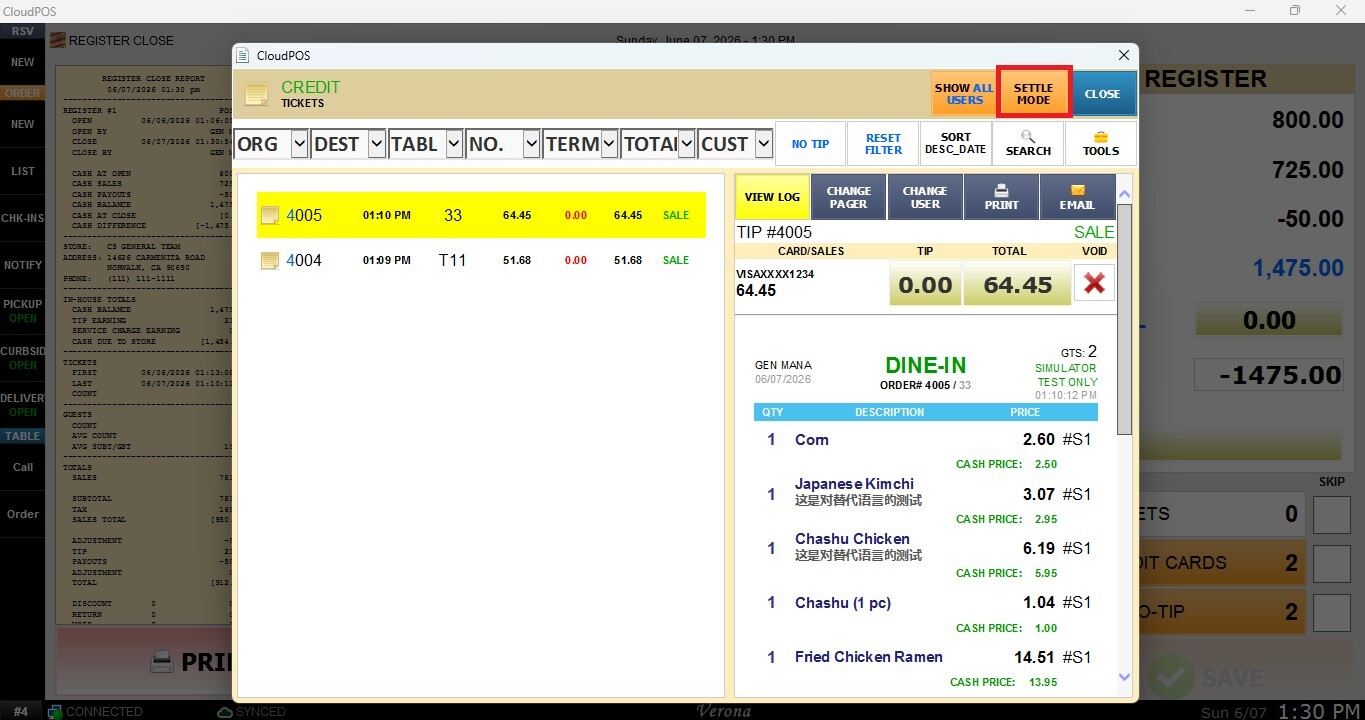Open the ORG filter dropdown
This screenshot has width=1365, height=720.
[x=299, y=145]
